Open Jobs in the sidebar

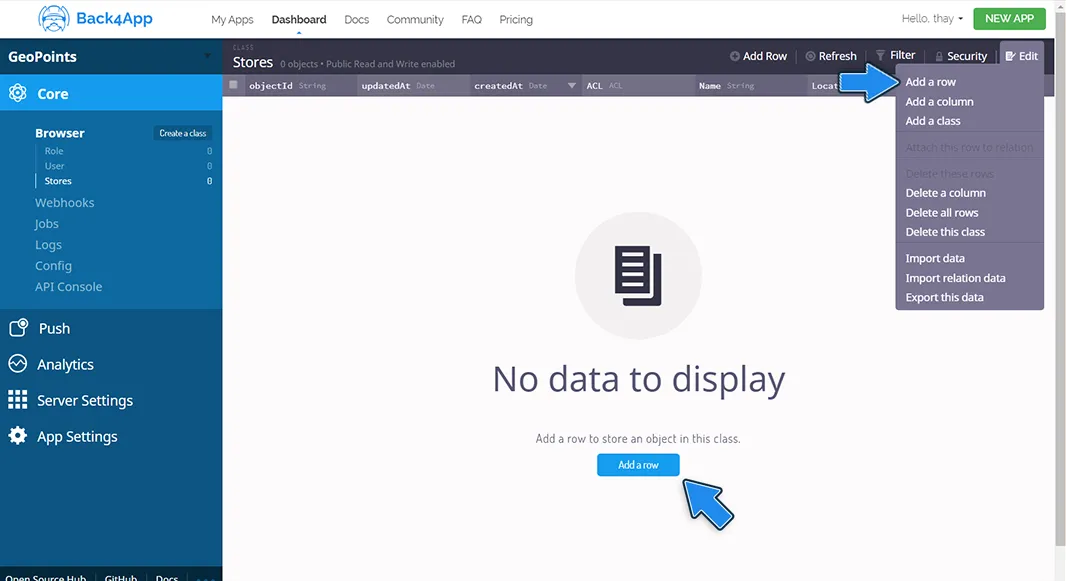46,224
